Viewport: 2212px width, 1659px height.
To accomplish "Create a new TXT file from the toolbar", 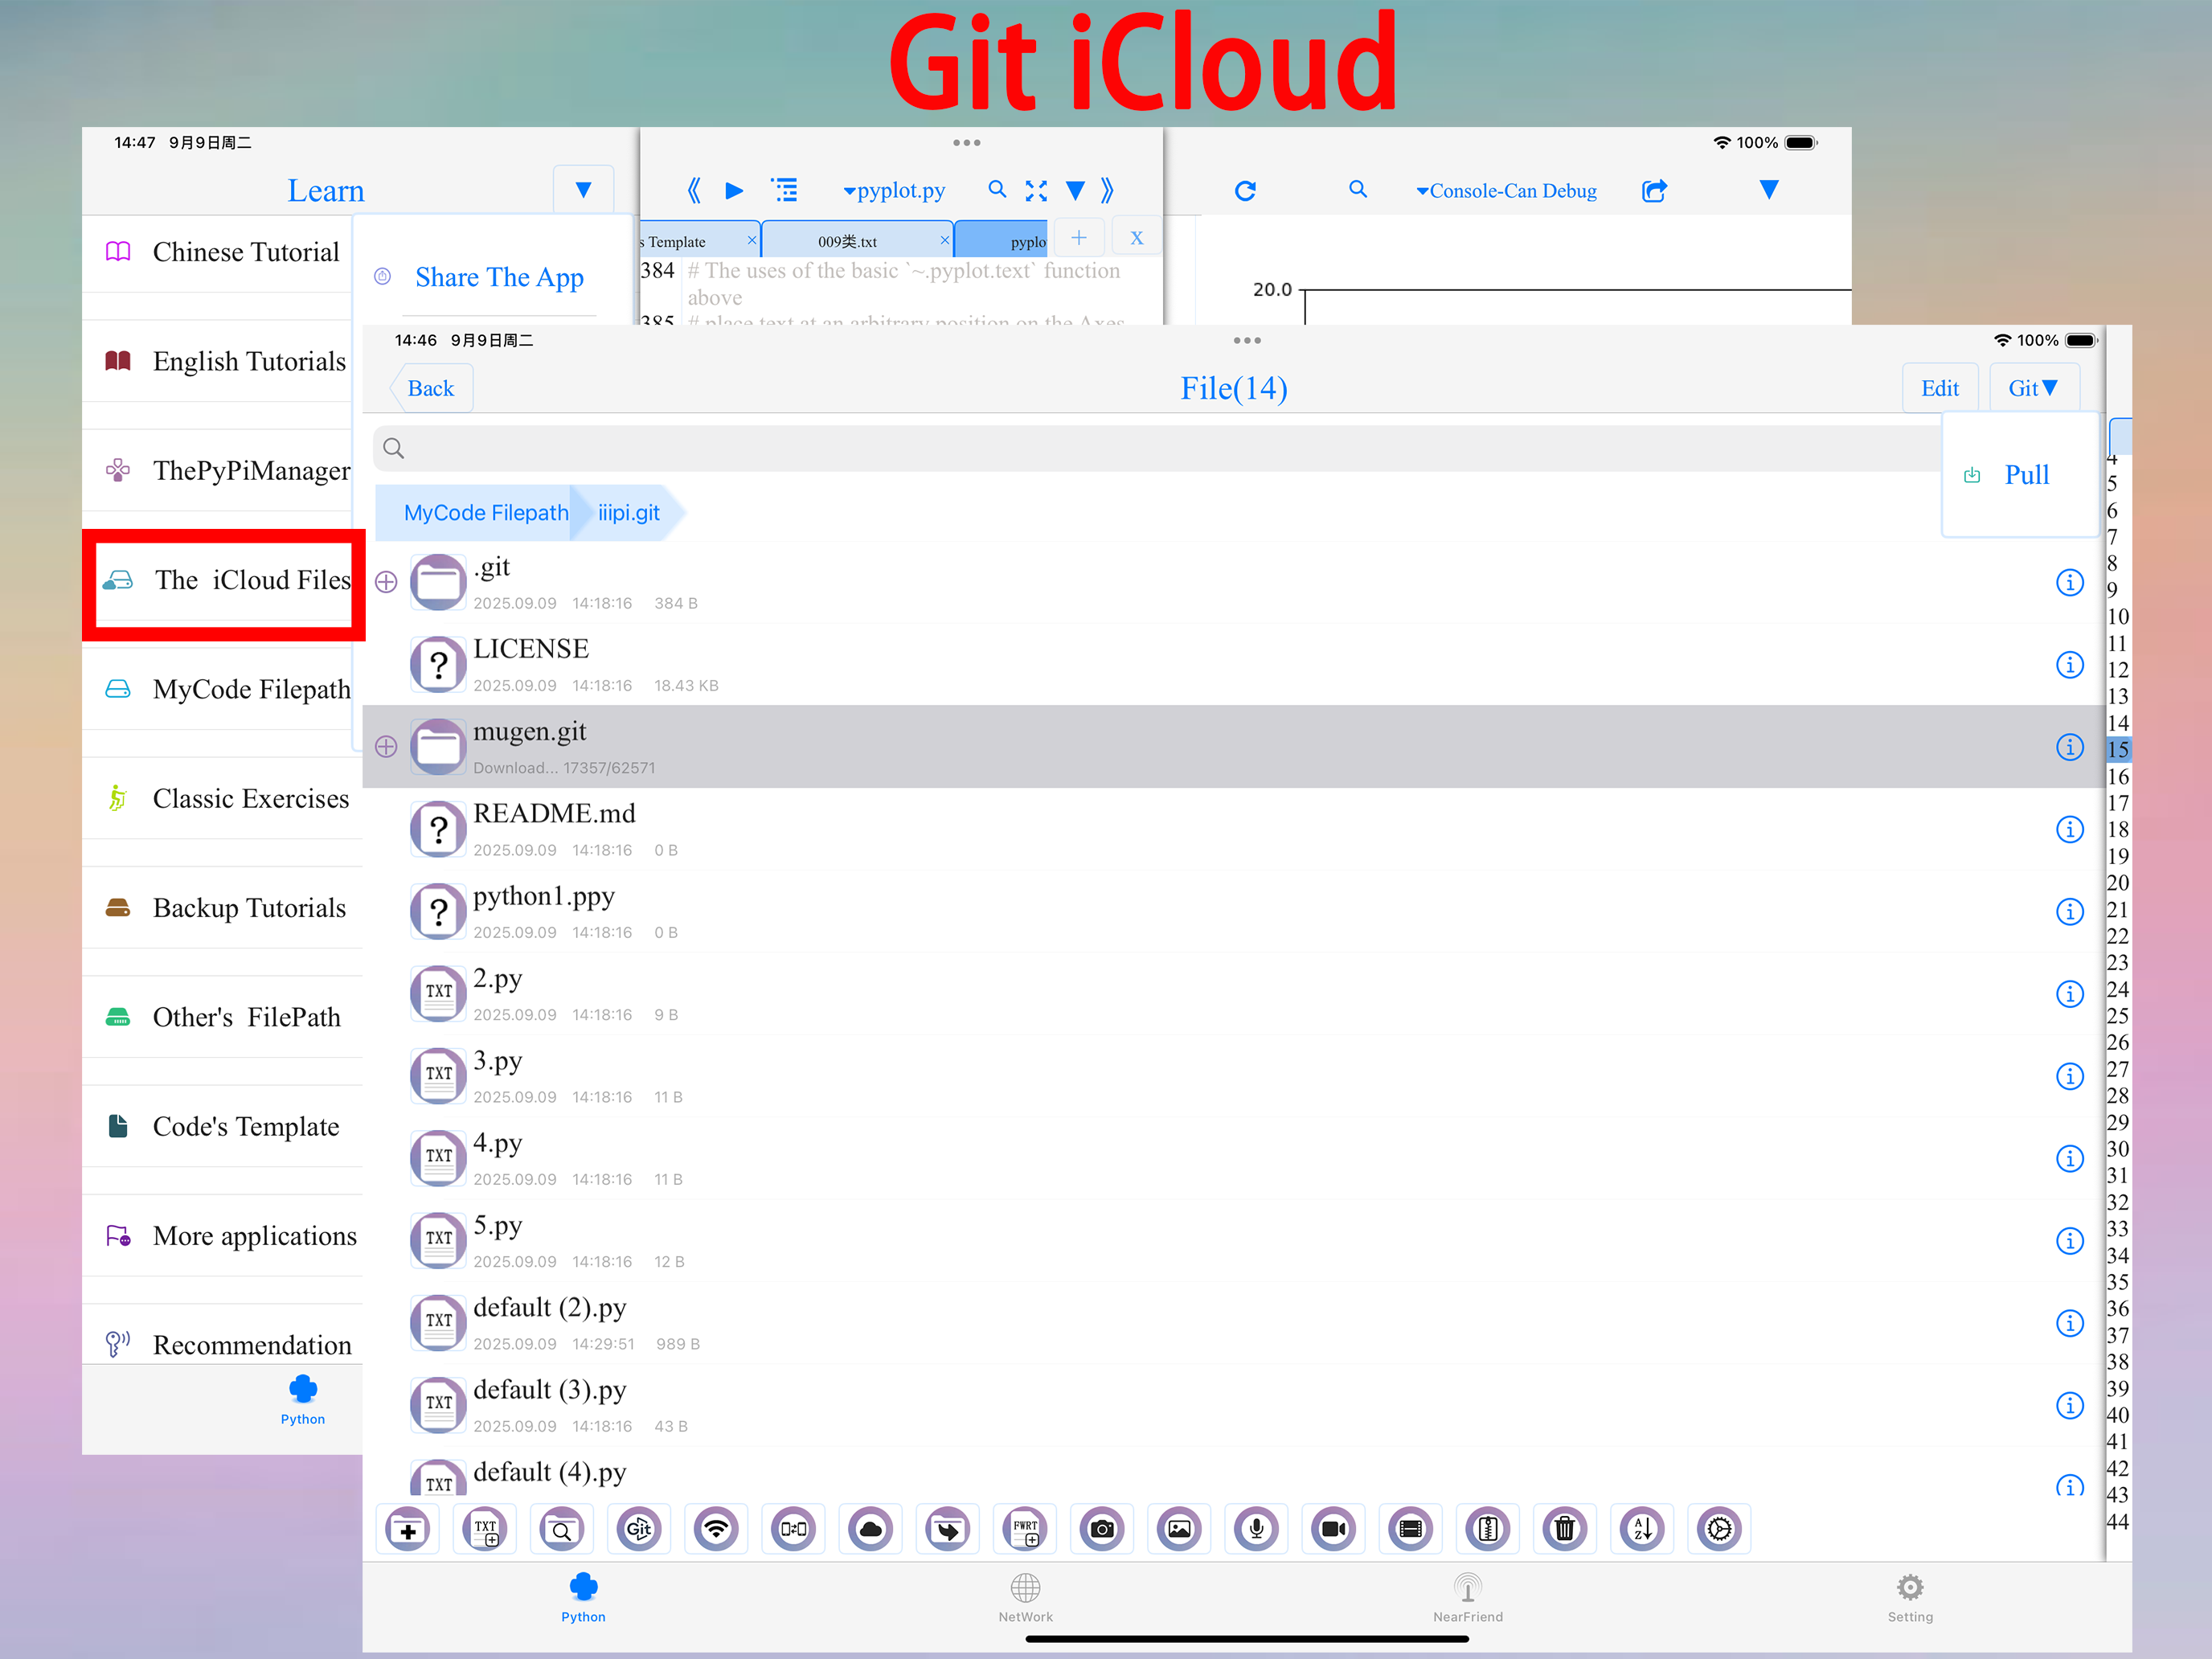I will point(485,1529).
